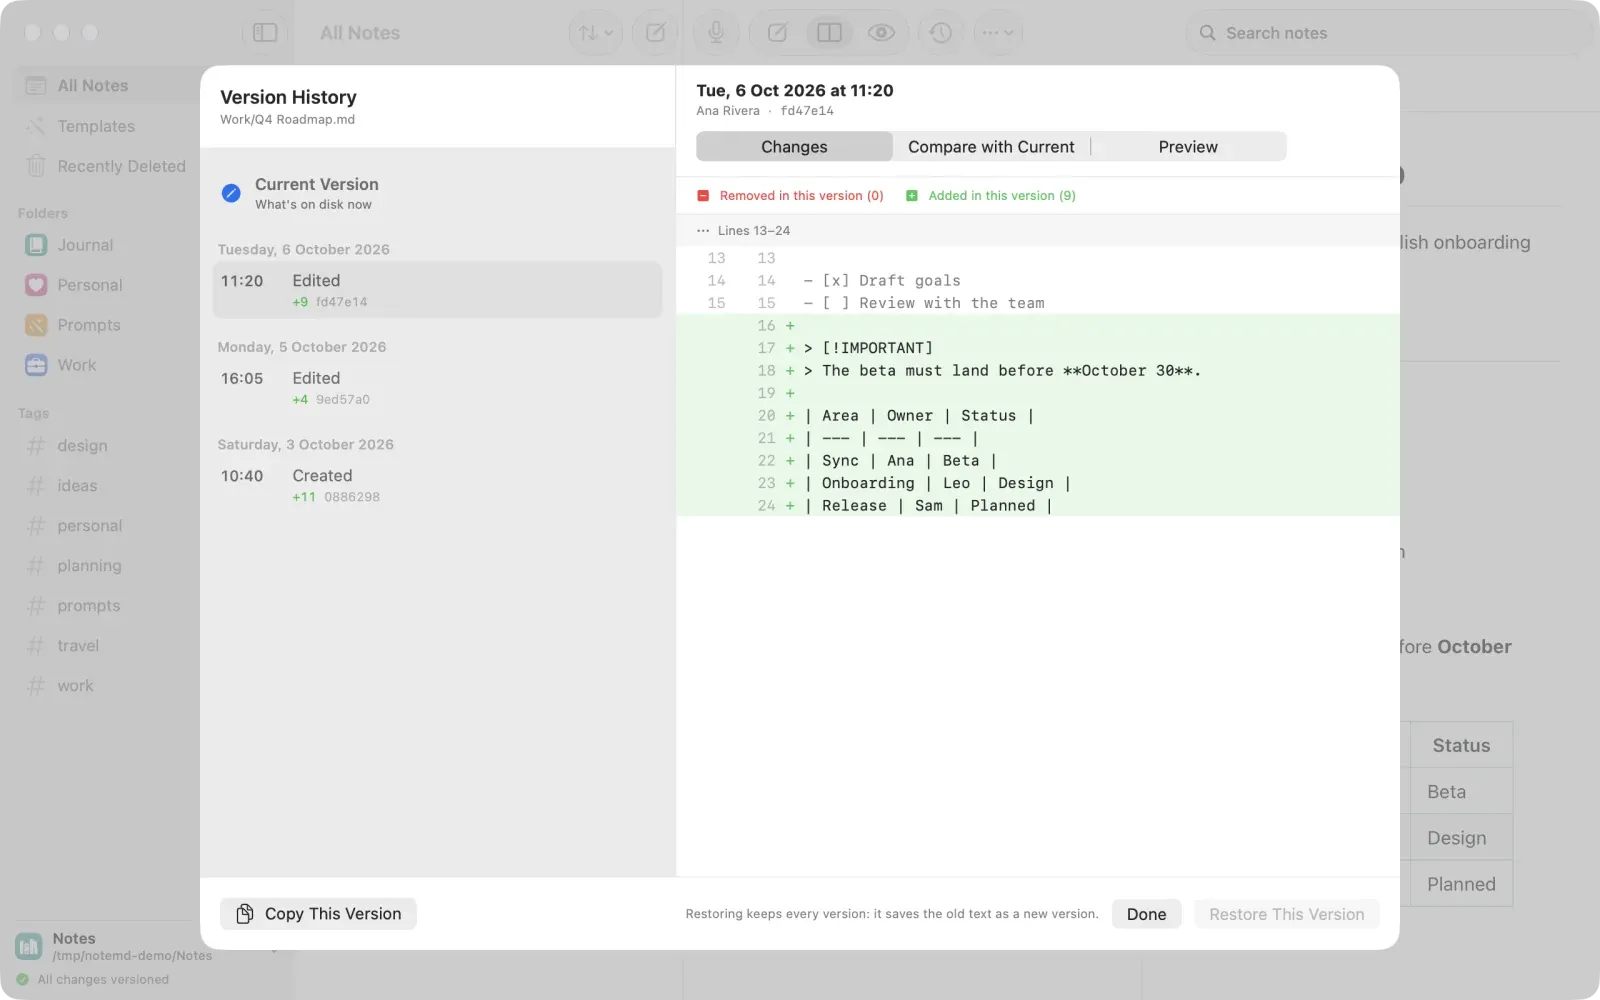The image size is (1600, 1000).
Task: Click the All changes versioned status
Action: pyautogui.click(x=93, y=980)
